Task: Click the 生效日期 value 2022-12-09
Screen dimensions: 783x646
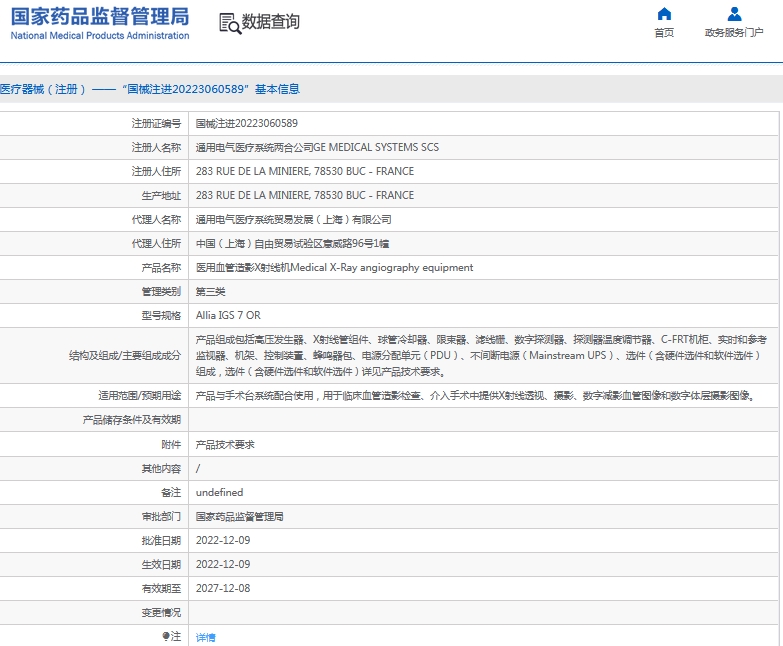Action: click(223, 564)
